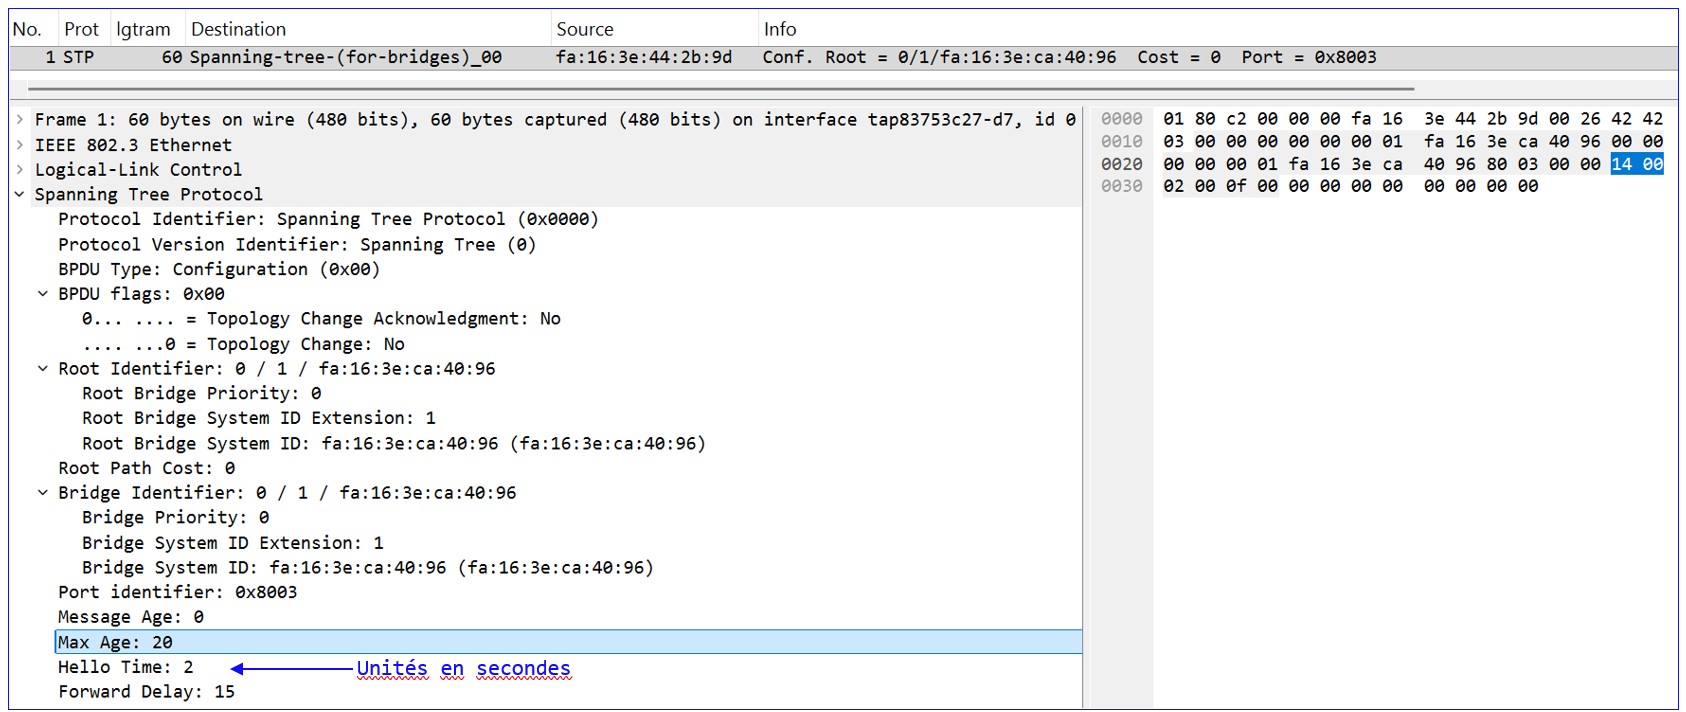The width and height of the screenshot is (1686, 712).
Task: Expand the Logical-Link Control section
Action: click(20, 170)
